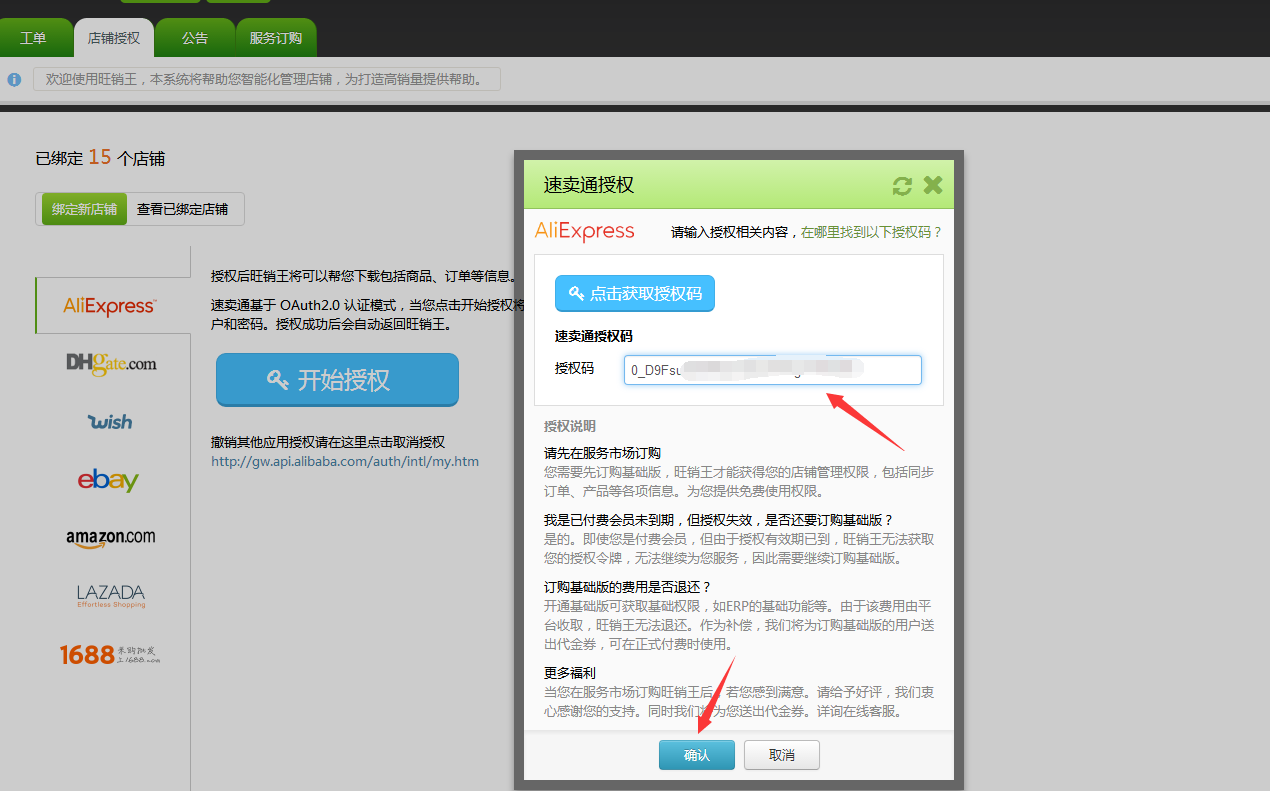Click the 授权说明 heading
Screen dimensions: 1270x791
(570, 426)
